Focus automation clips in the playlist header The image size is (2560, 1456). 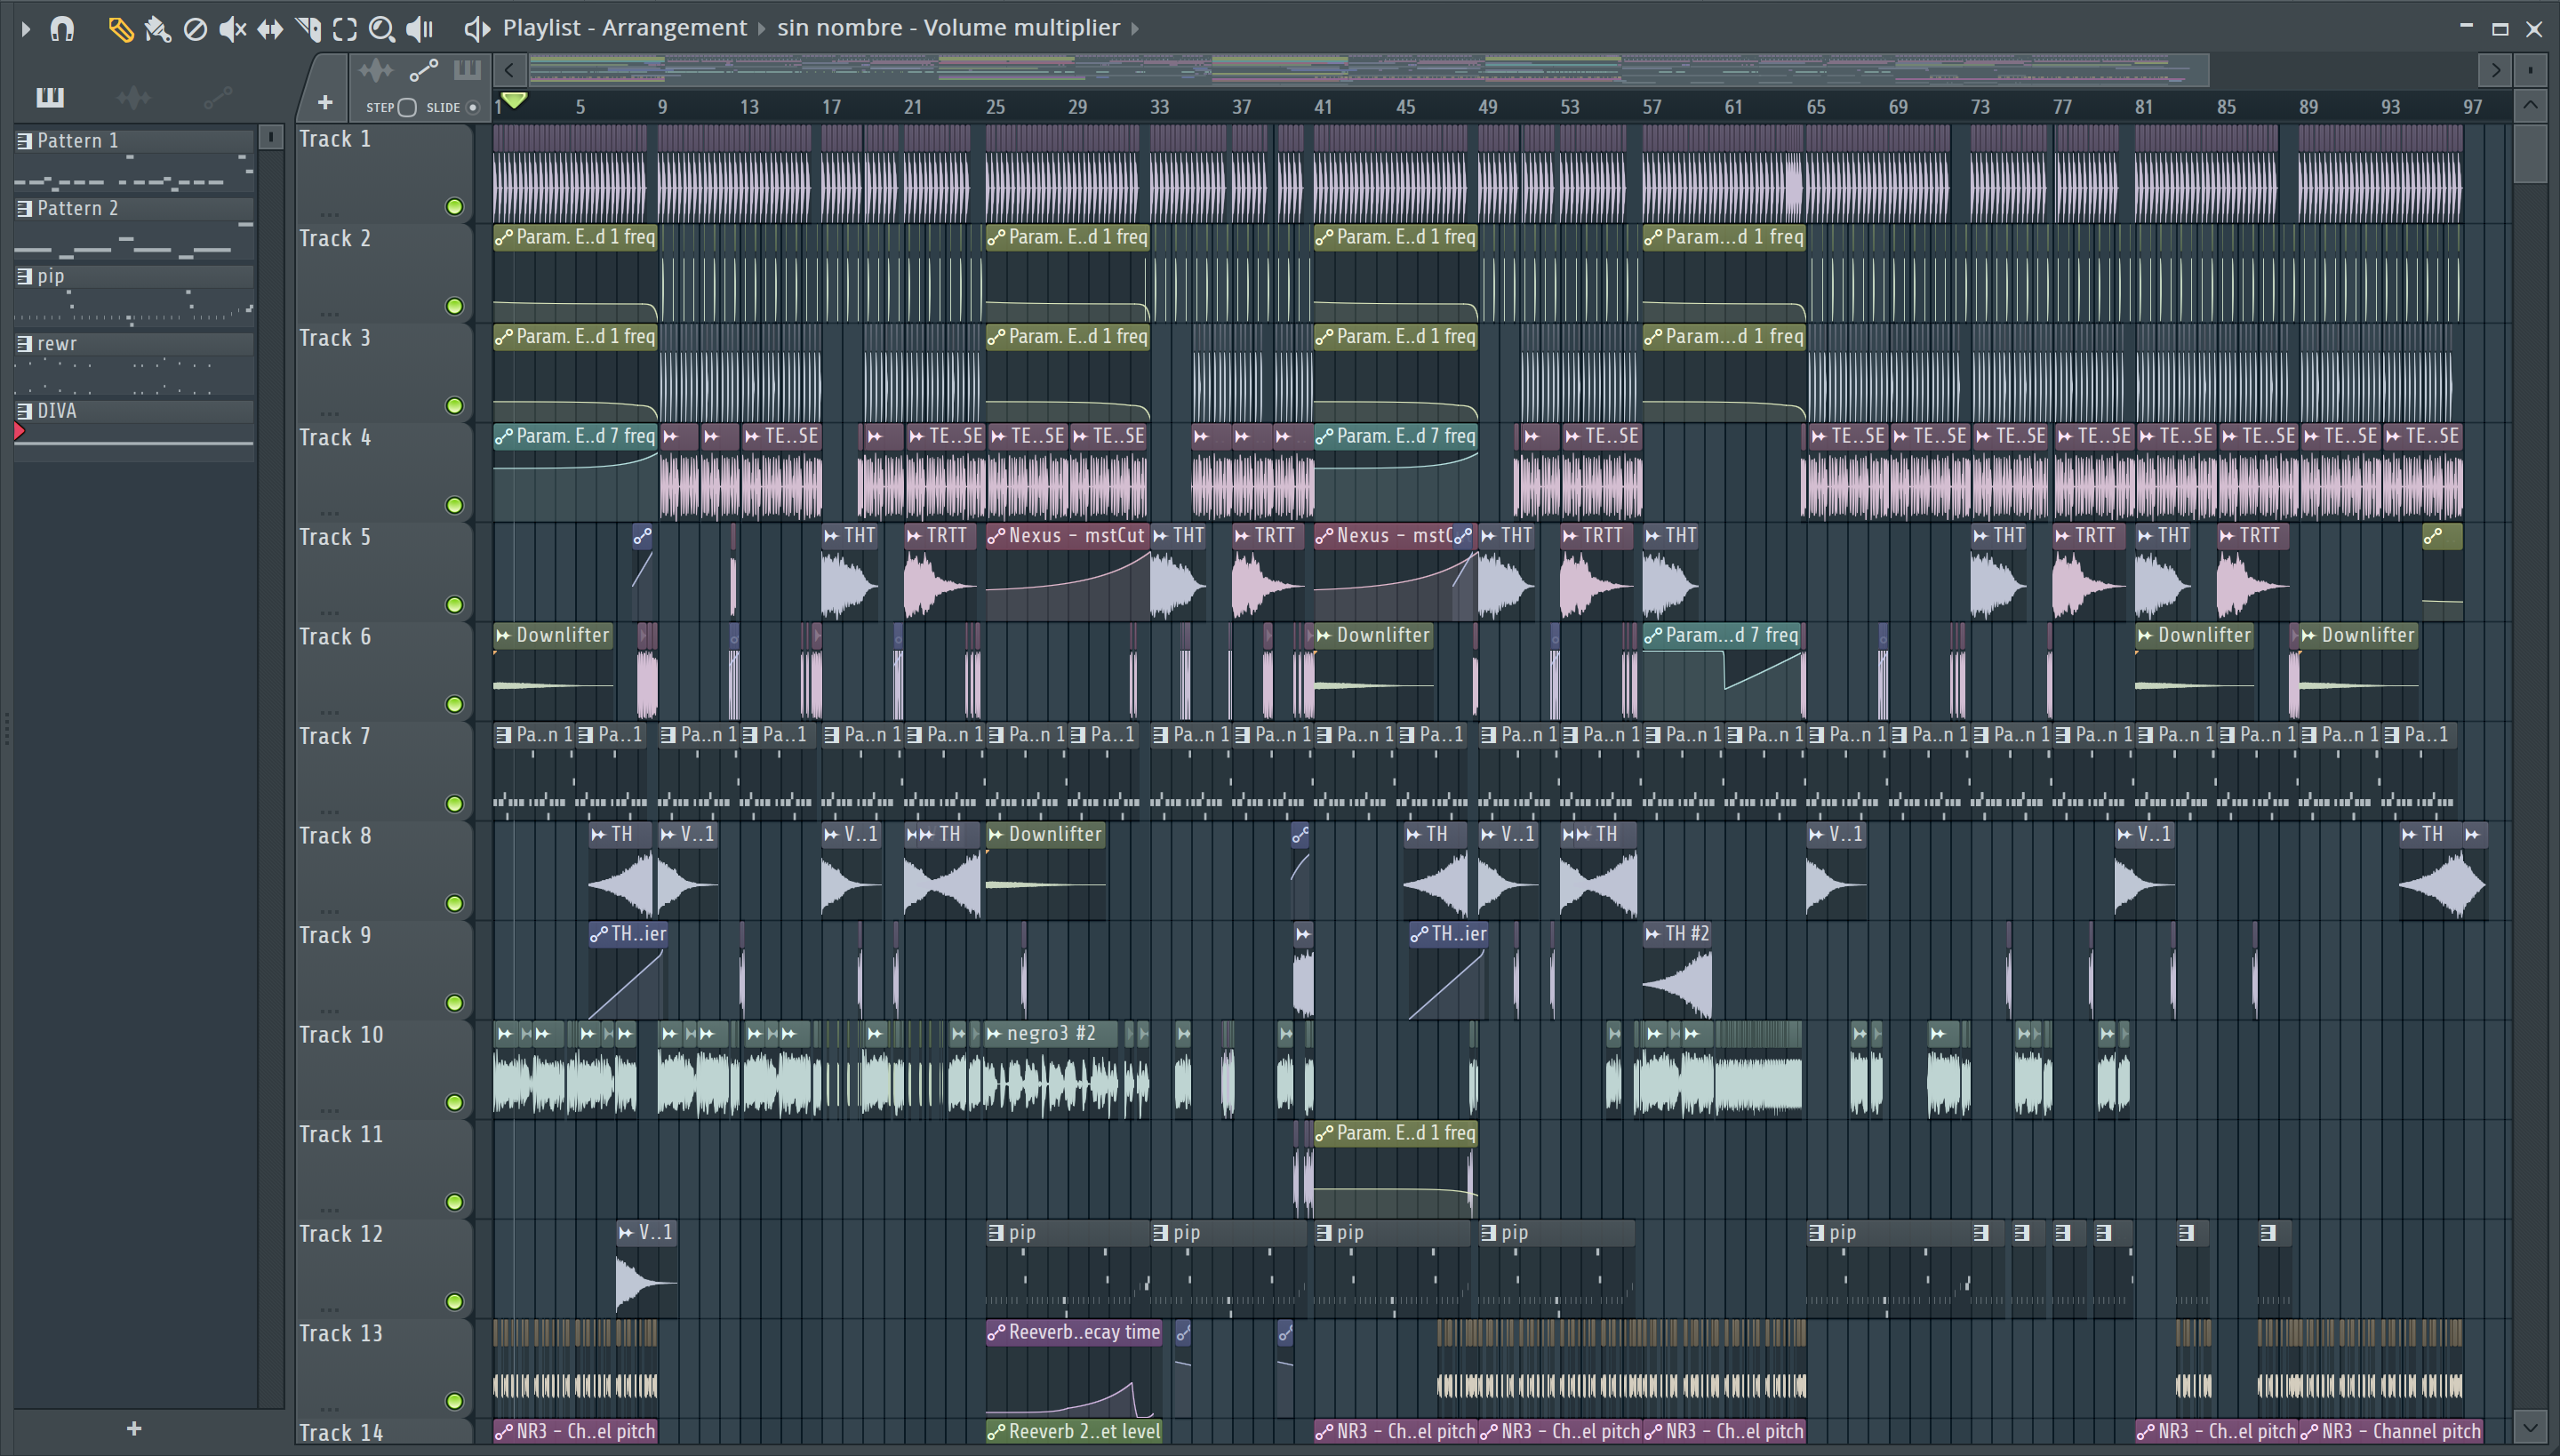pos(423,70)
